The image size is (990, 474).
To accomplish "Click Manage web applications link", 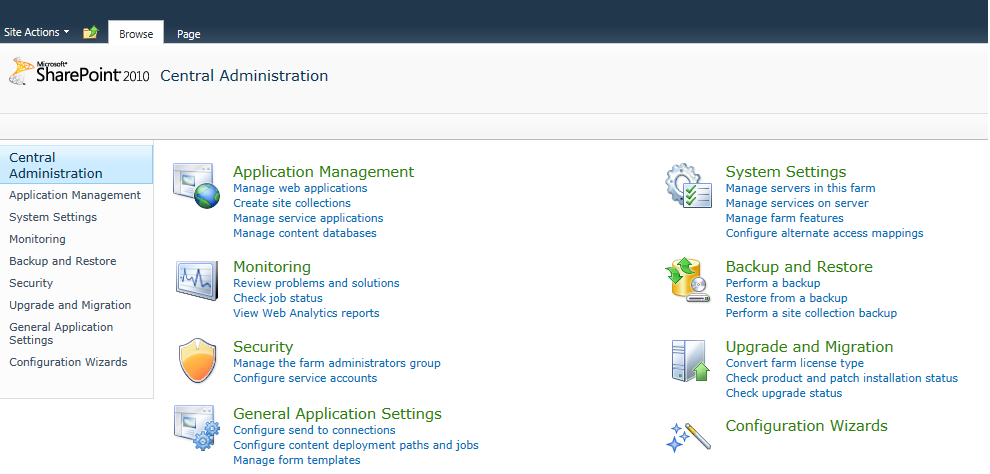I will click(x=301, y=188).
